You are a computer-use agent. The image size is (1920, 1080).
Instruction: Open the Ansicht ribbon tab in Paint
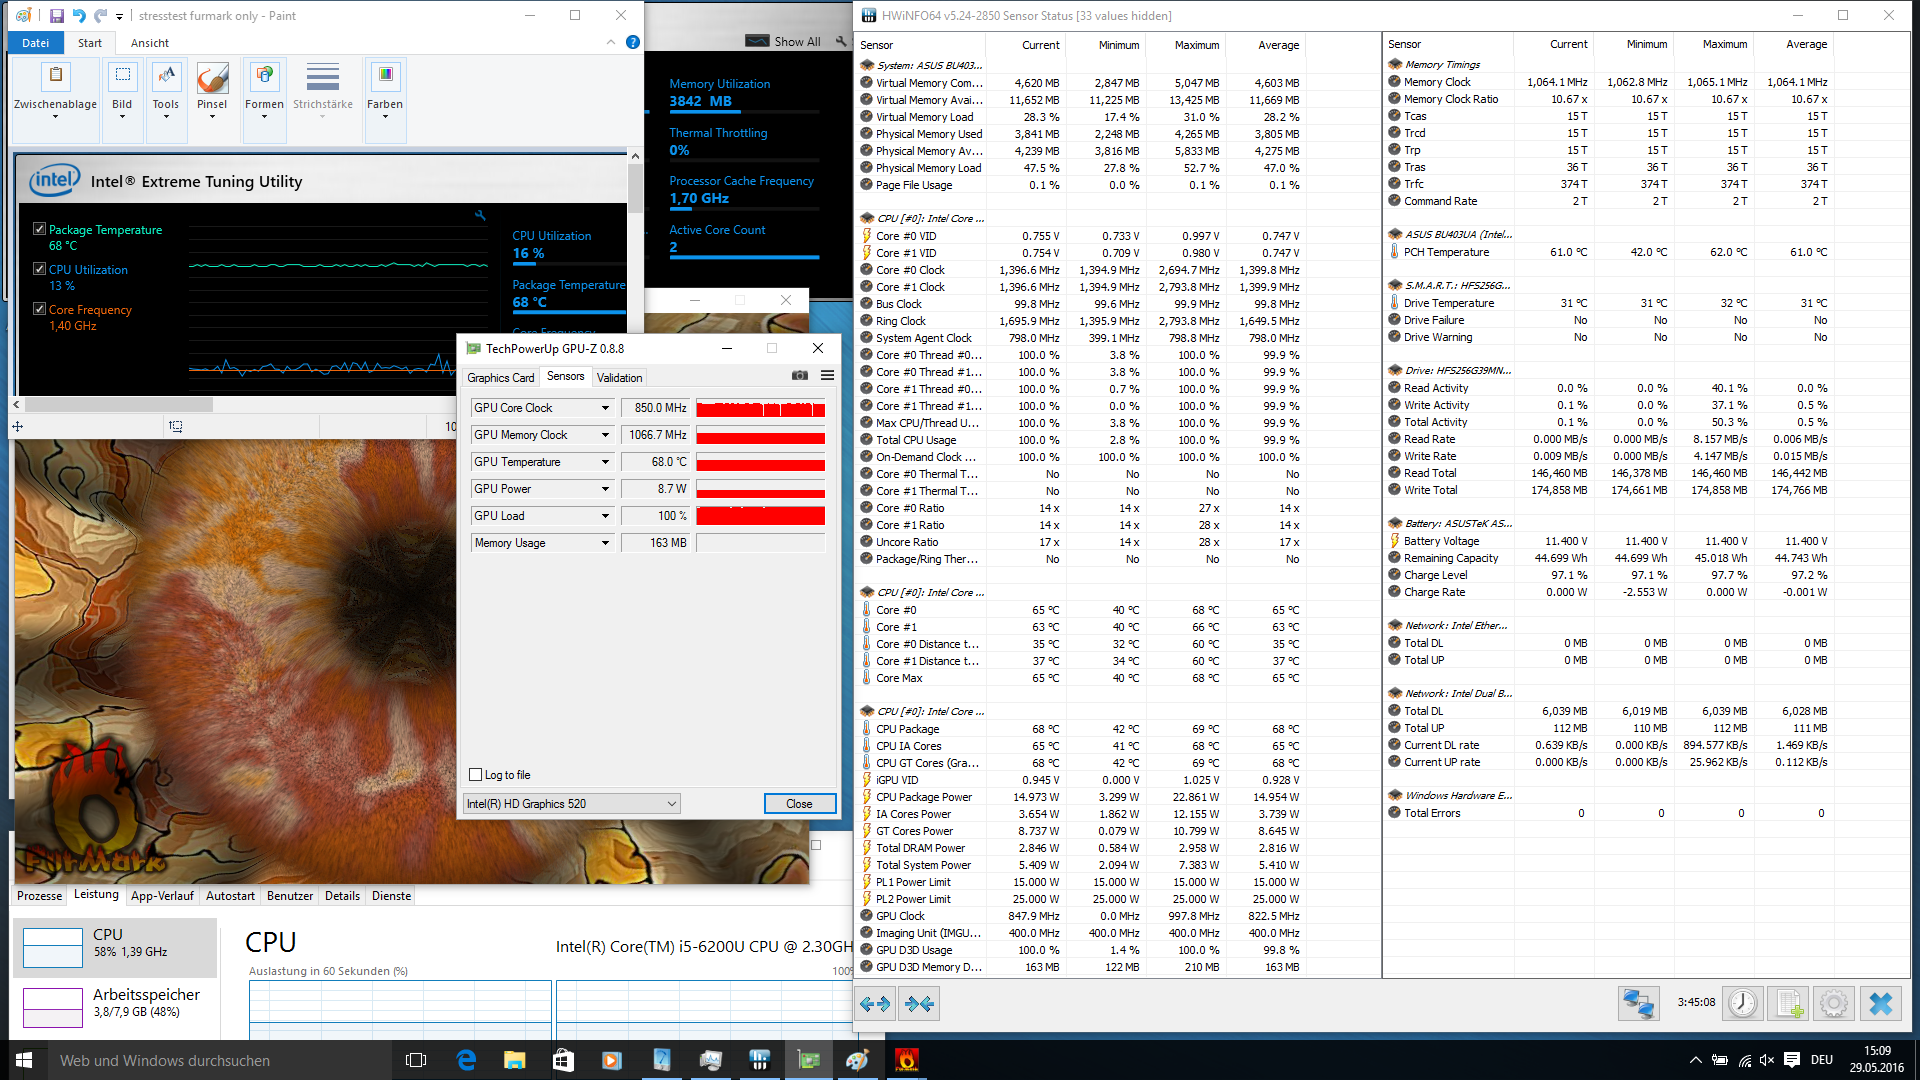150,43
